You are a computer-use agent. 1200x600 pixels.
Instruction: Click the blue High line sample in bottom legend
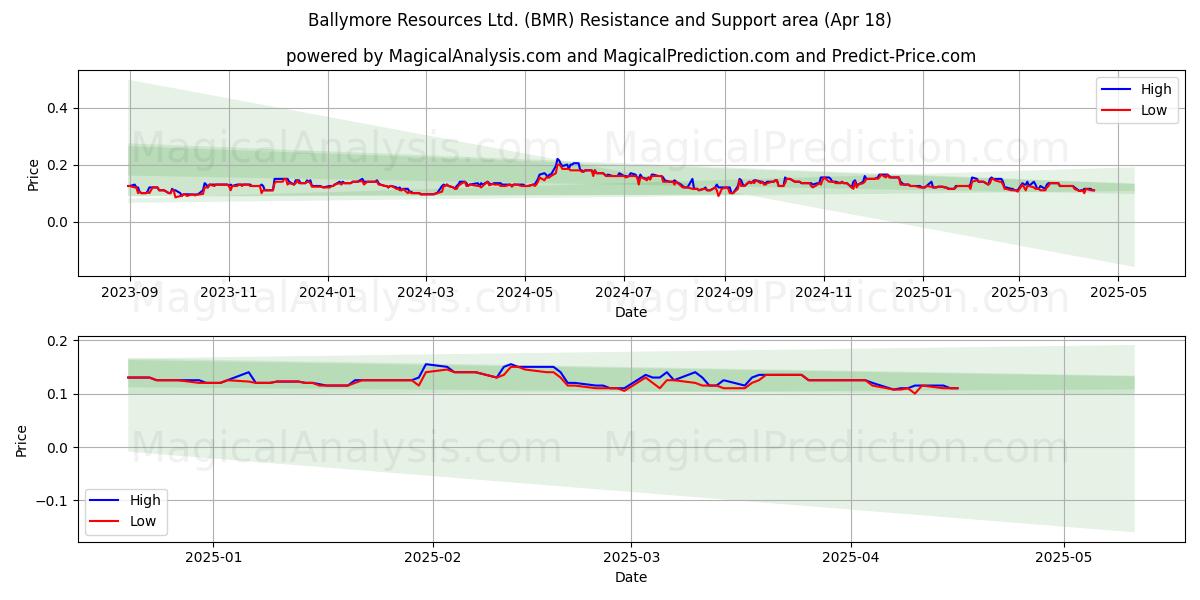[106, 501]
